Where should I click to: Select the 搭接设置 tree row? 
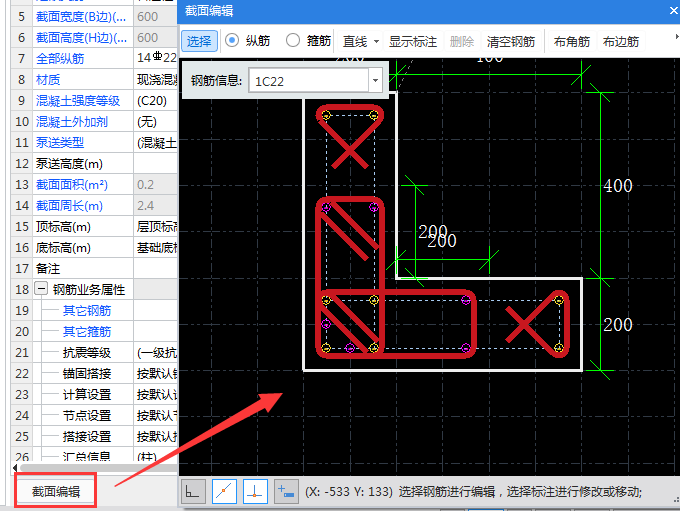(87, 436)
